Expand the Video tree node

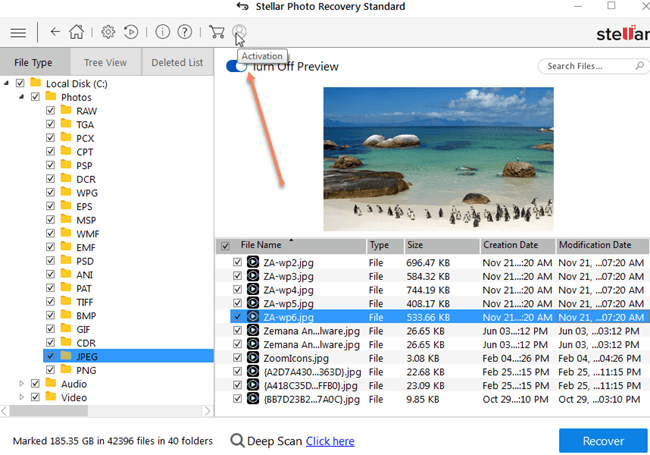(x=21, y=397)
